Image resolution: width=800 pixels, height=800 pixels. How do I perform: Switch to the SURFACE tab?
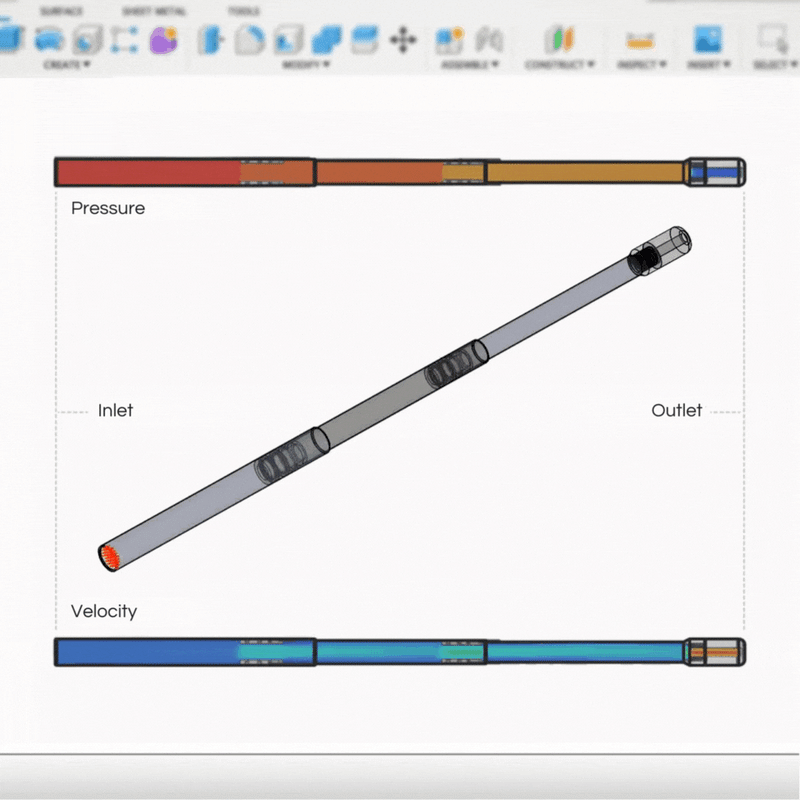pos(61,12)
